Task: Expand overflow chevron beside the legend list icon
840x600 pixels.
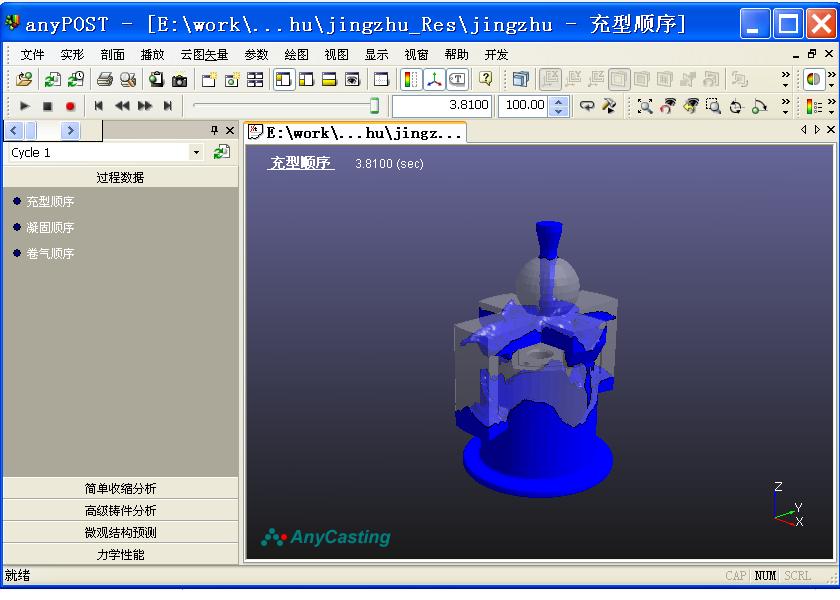Action: (831, 106)
